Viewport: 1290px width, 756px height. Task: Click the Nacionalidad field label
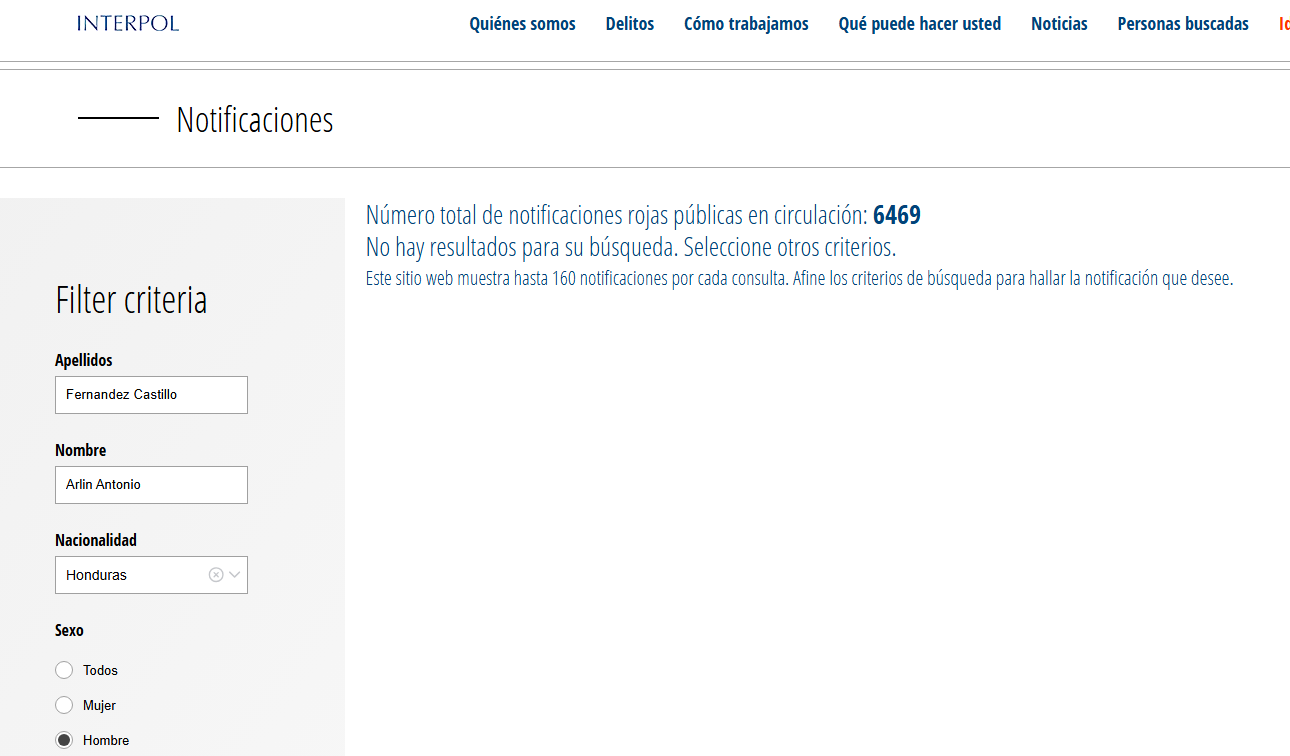pyautogui.click(x=96, y=540)
